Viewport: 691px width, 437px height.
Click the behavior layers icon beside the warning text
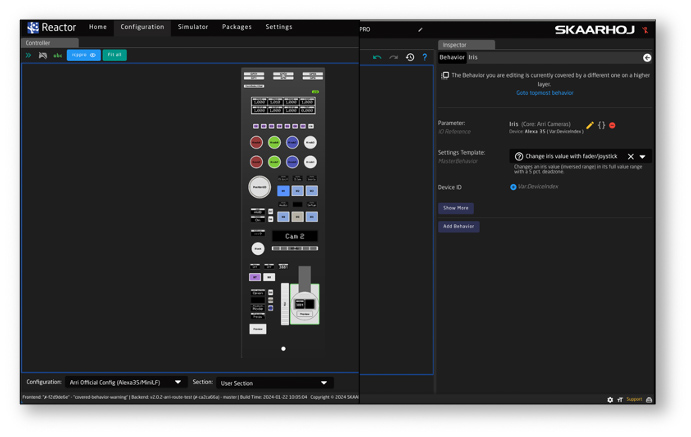point(445,76)
